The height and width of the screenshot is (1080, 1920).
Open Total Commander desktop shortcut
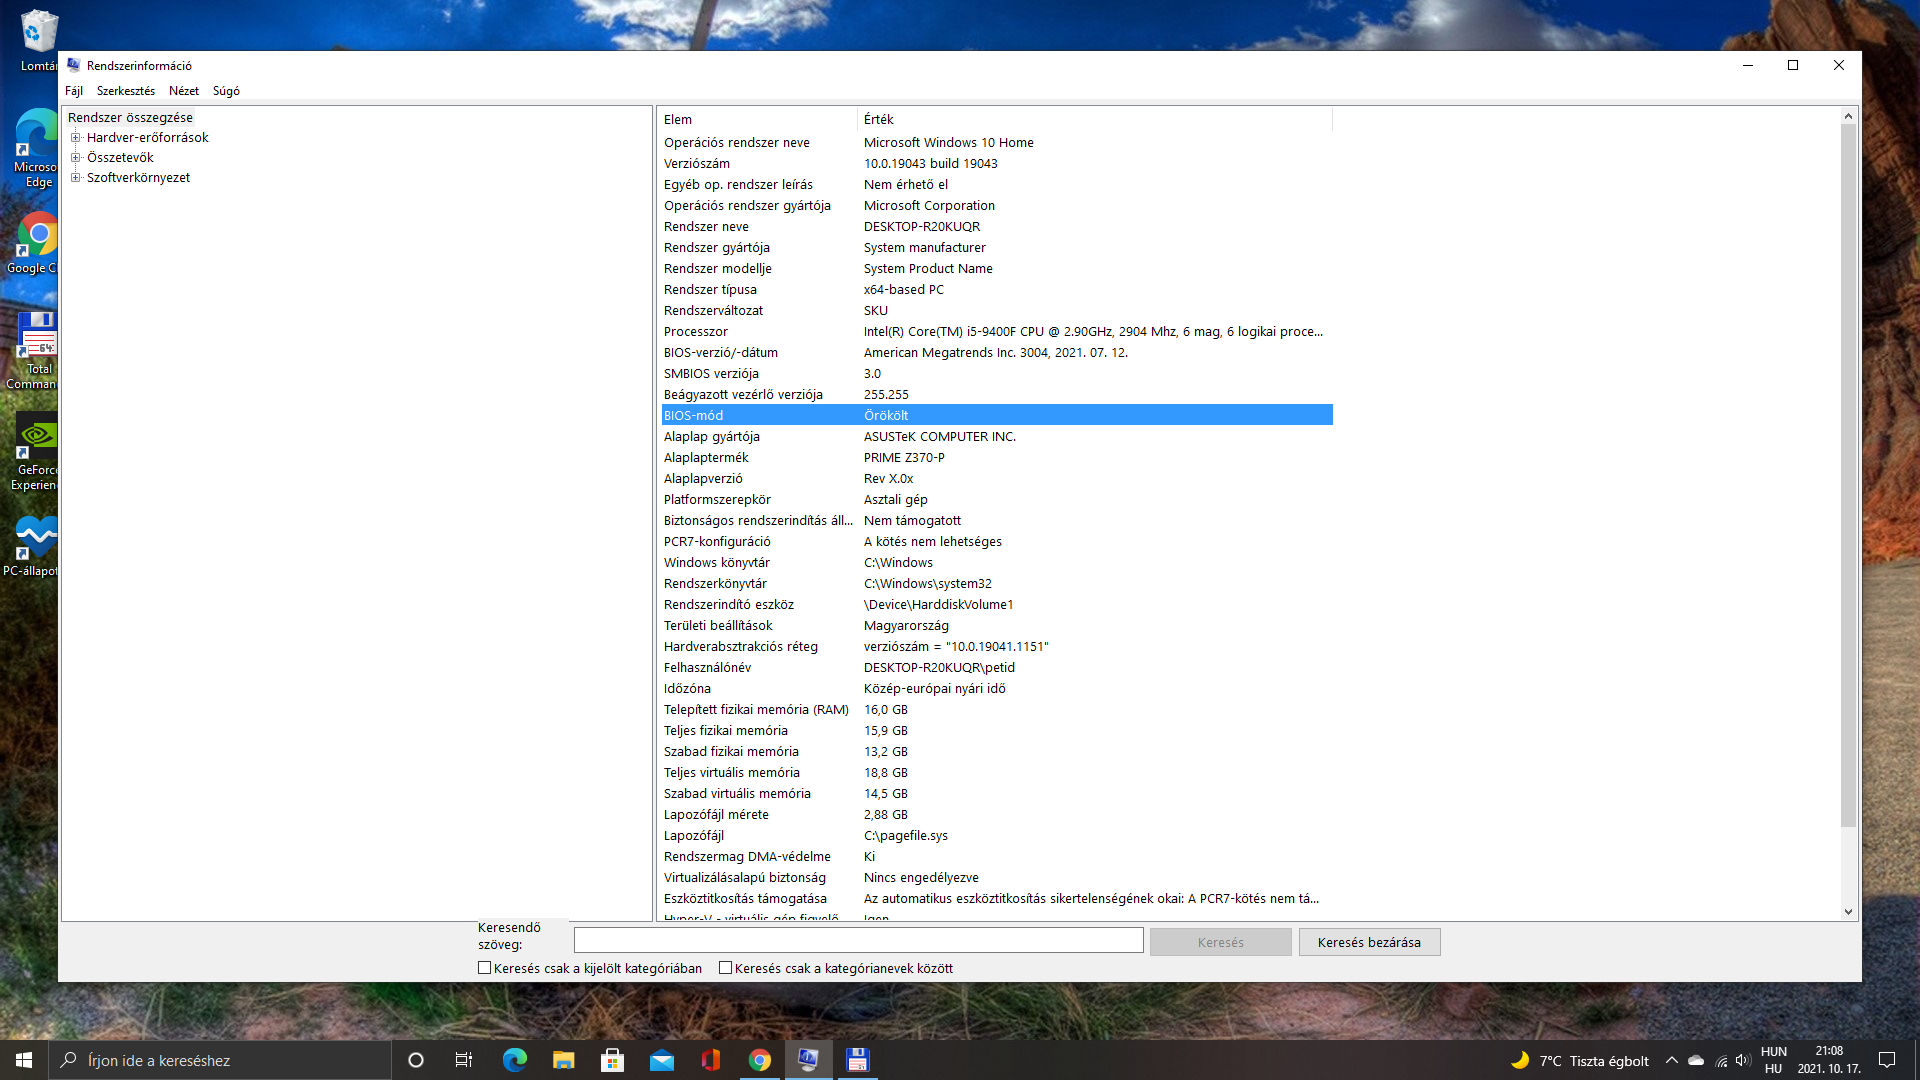[x=36, y=350]
